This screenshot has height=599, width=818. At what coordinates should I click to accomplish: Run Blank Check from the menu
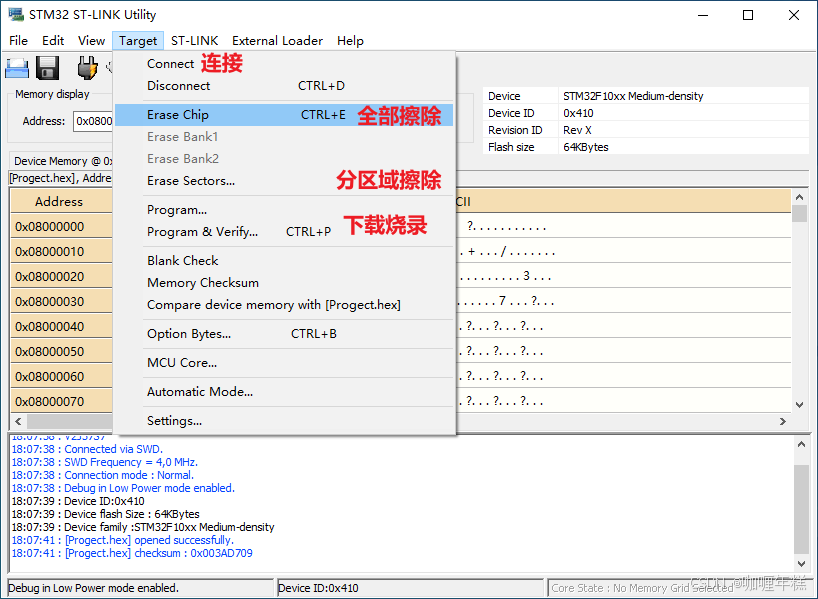[x=284, y=260]
